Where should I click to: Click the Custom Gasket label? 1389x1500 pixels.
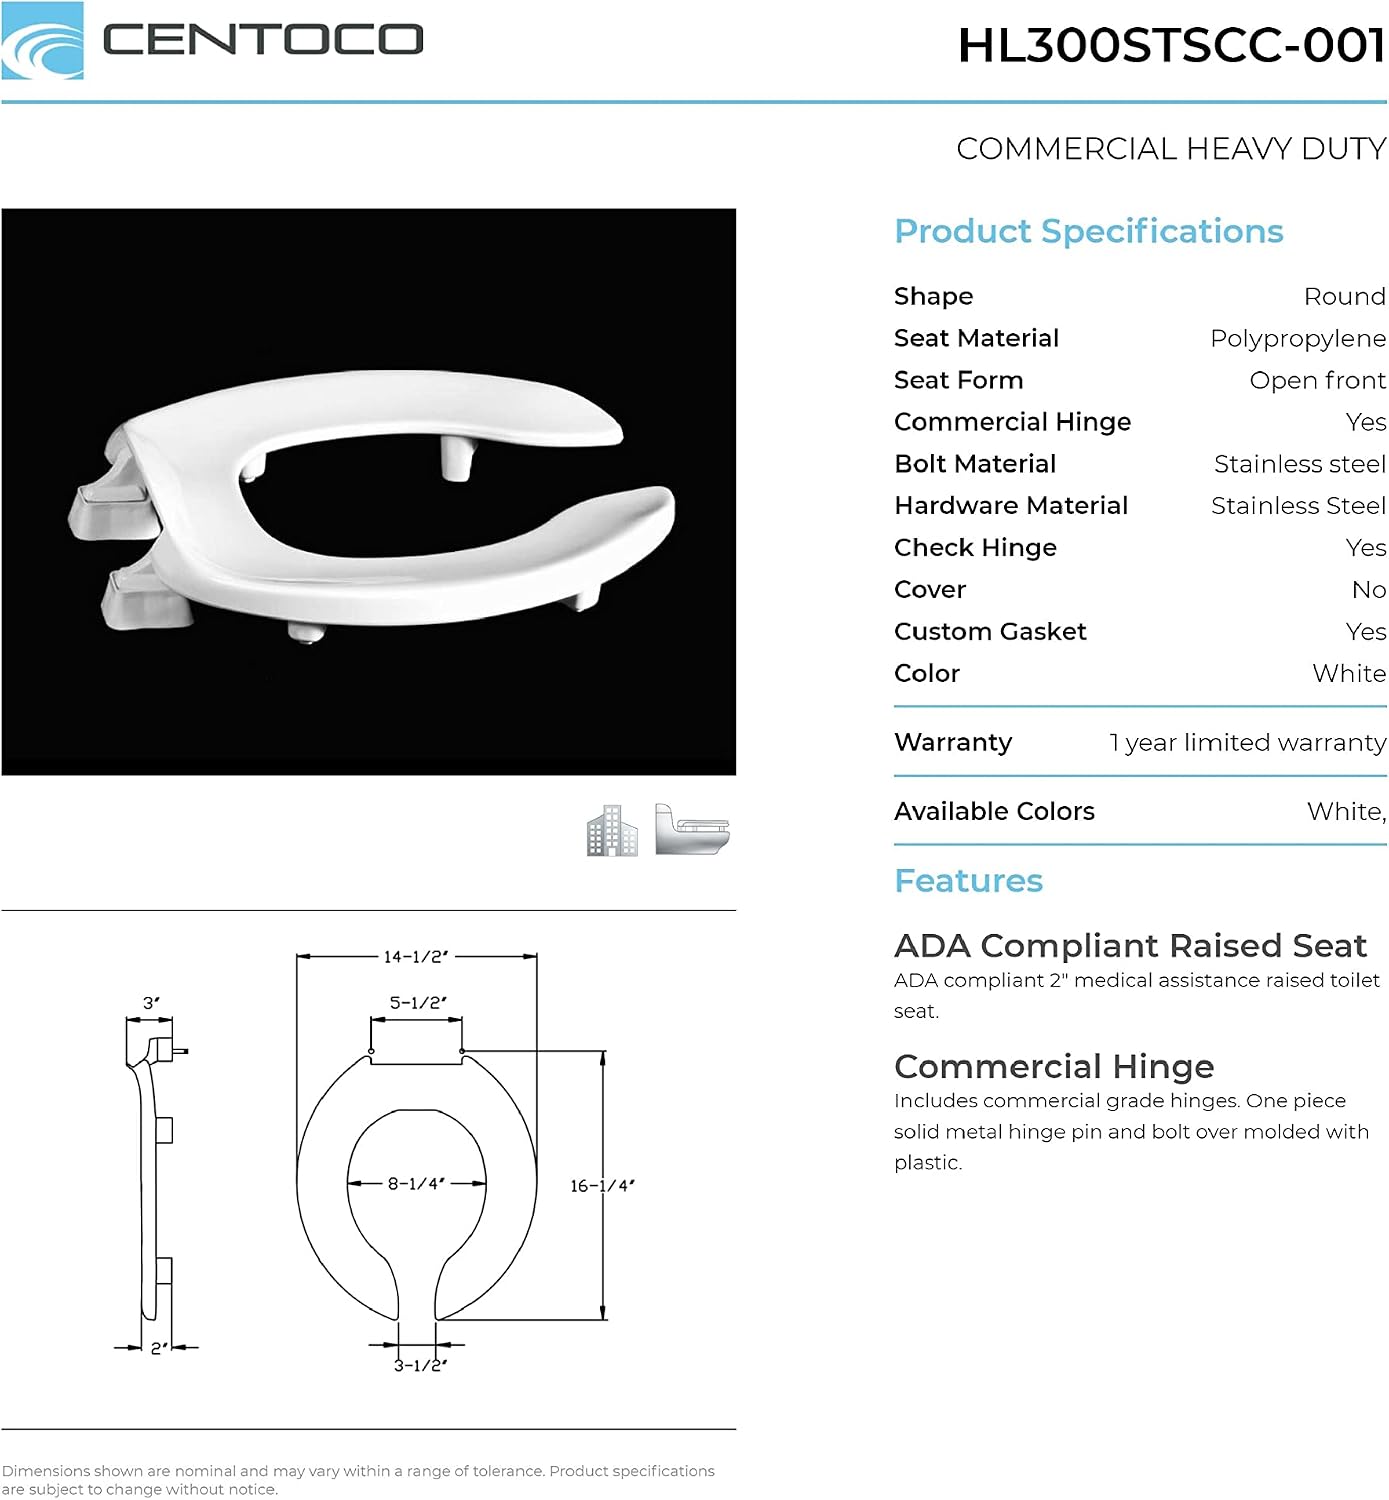pos(990,632)
